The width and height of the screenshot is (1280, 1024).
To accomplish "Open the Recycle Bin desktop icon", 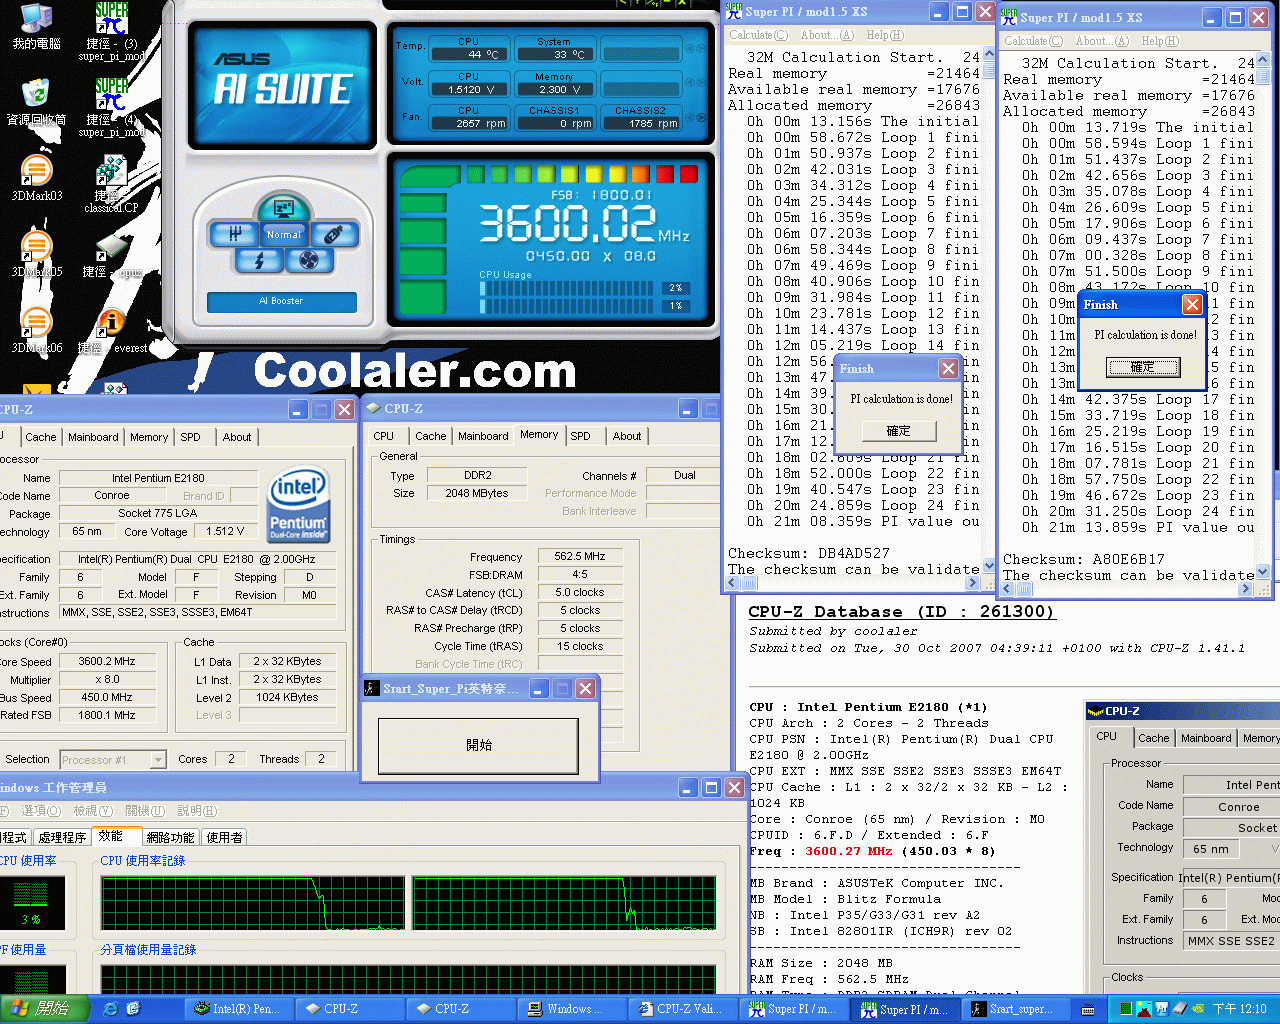I will 36,103.
